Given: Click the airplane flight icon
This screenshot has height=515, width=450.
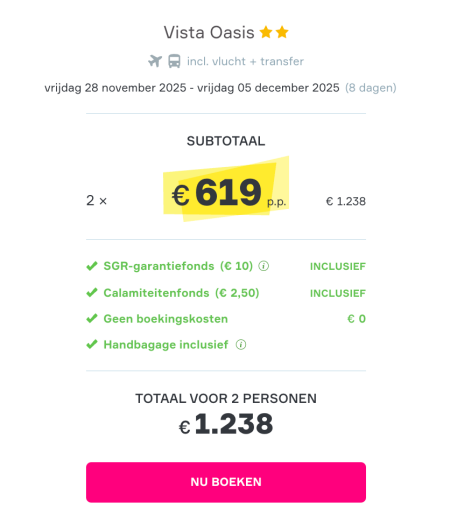Looking at the screenshot, I should tap(155, 61).
